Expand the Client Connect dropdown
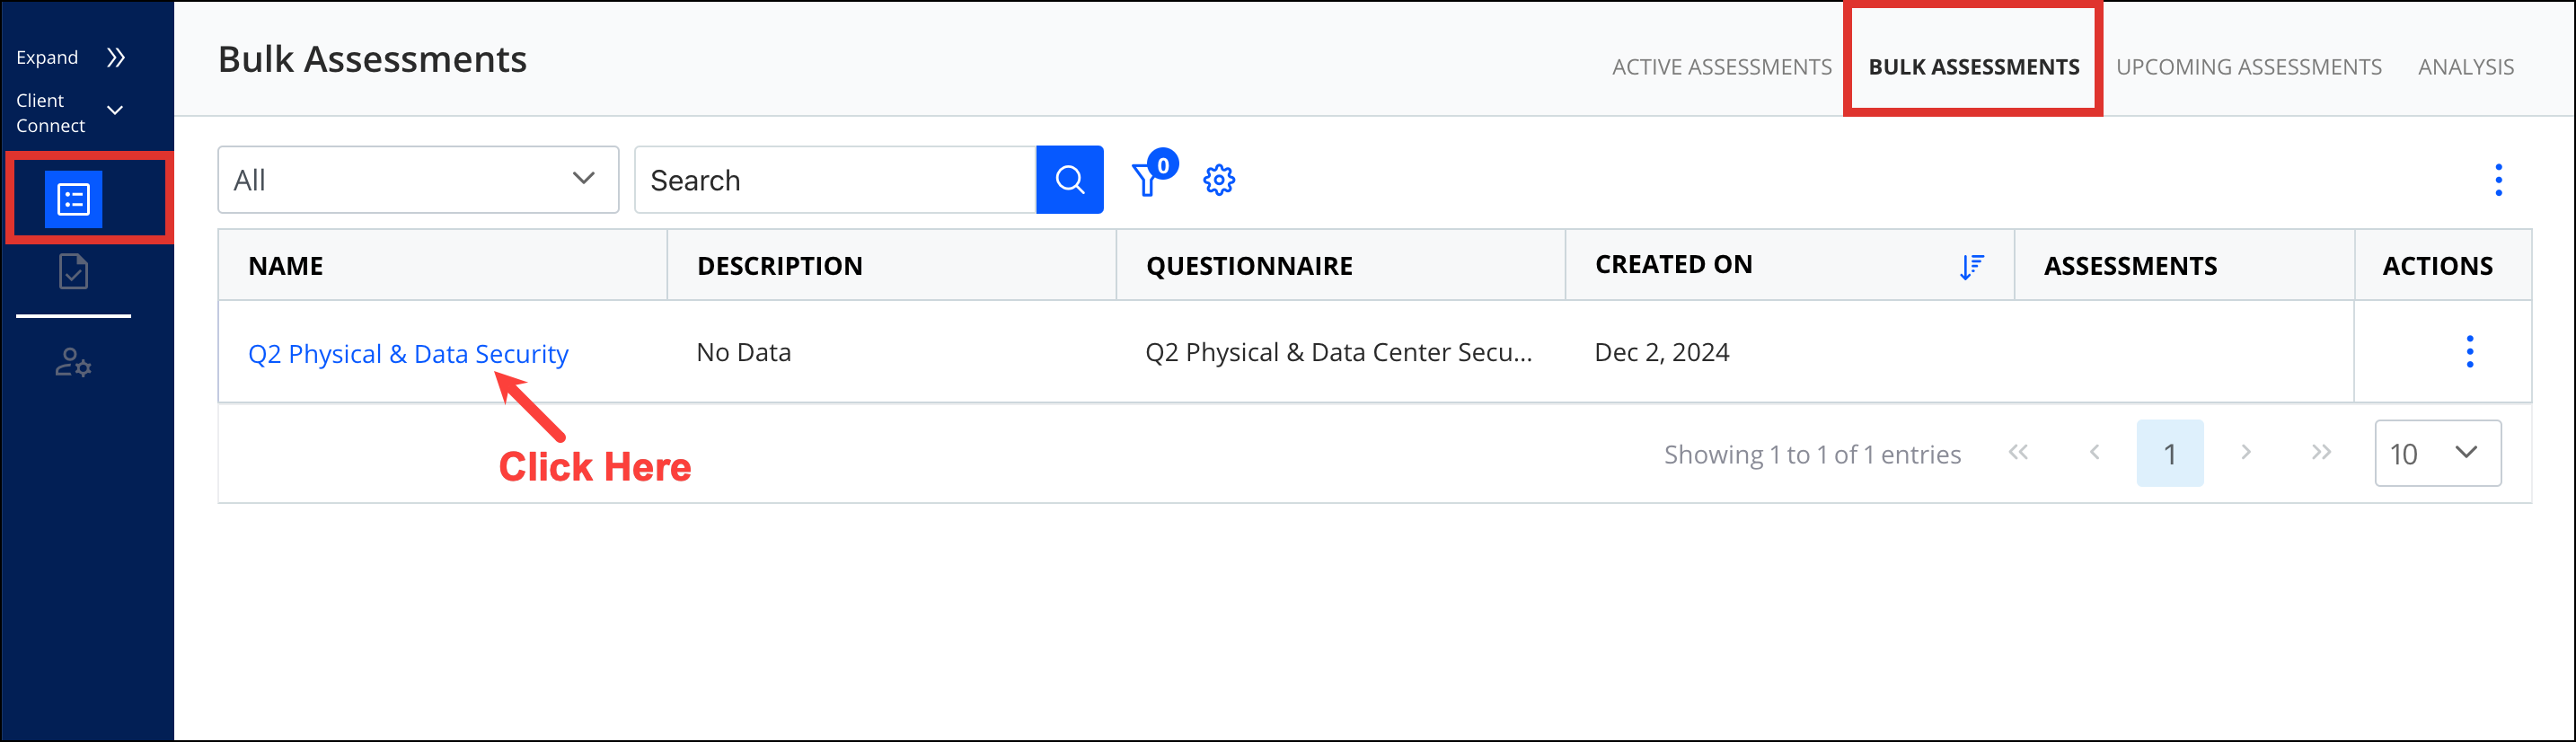Screen dimensions: 2576x742 pyautogui.click(x=115, y=110)
